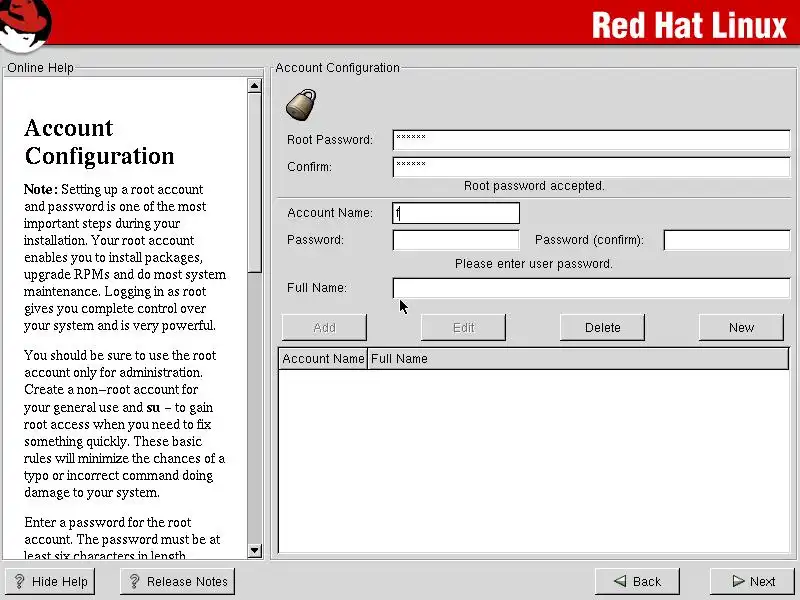Click the Hide Help button
The width and height of the screenshot is (800, 600).
pyautogui.click(x=50, y=582)
